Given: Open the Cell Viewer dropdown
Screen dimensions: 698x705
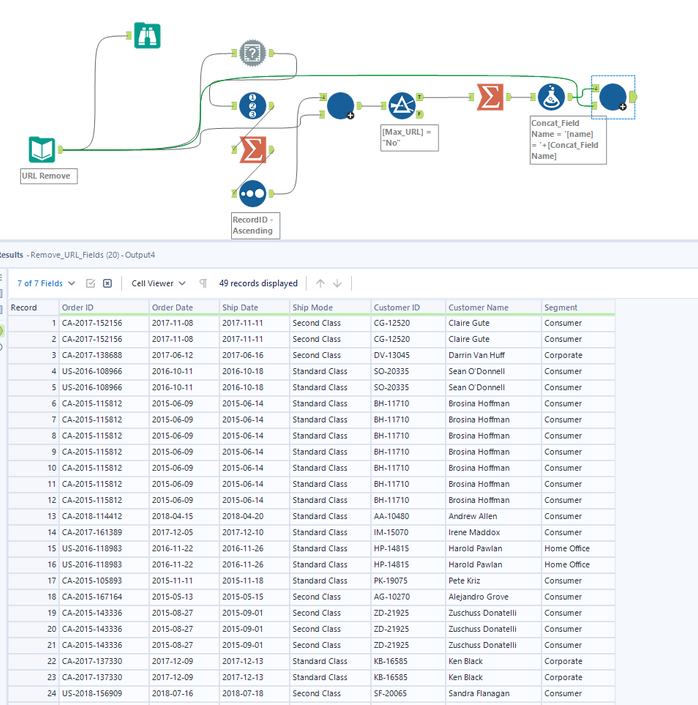Looking at the screenshot, I should [x=158, y=283].
